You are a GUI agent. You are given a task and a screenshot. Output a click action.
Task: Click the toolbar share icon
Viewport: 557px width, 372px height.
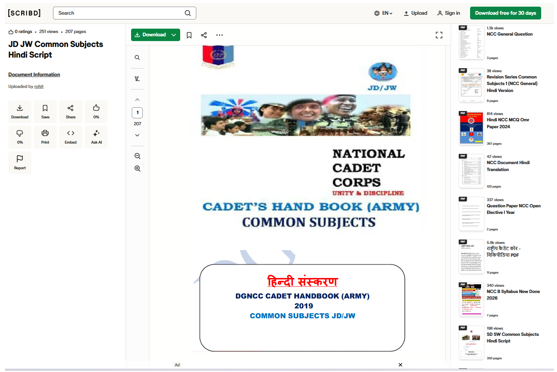(204, 35)
